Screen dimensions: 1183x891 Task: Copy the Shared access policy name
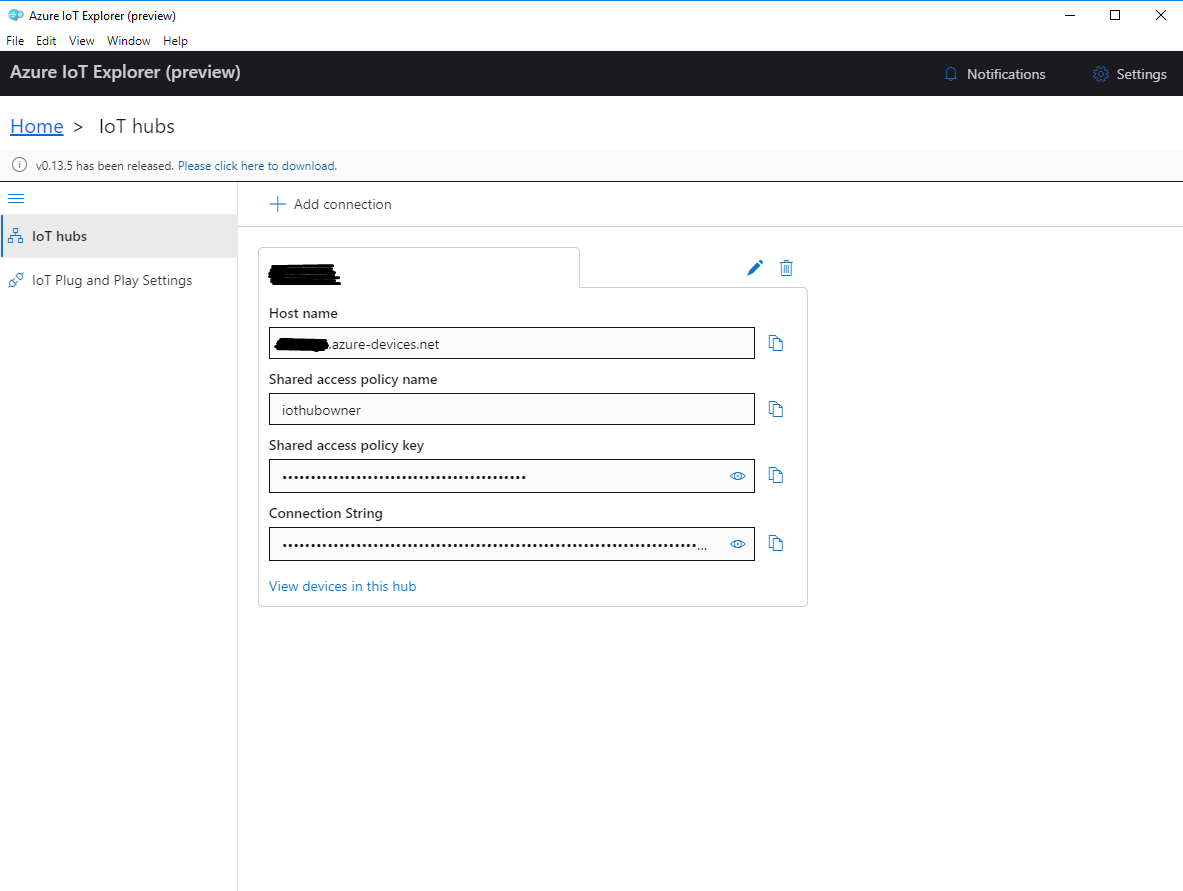coord(776,409)
